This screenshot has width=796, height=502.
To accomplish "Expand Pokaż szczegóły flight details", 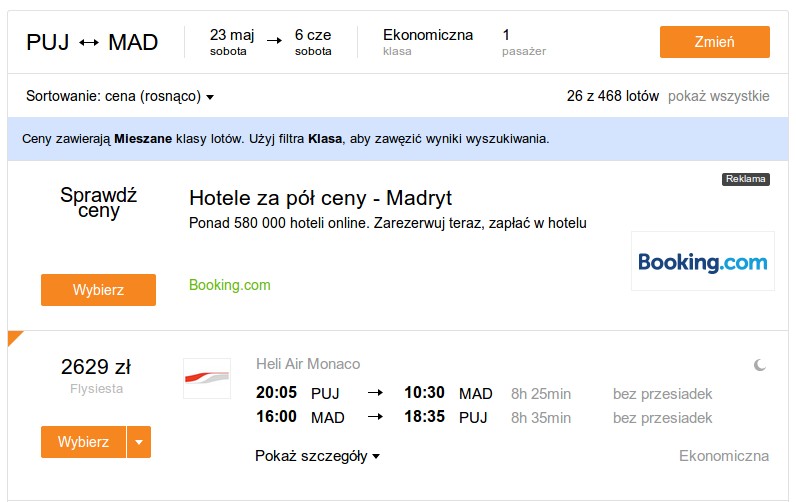I will click(x=317, y=456).
